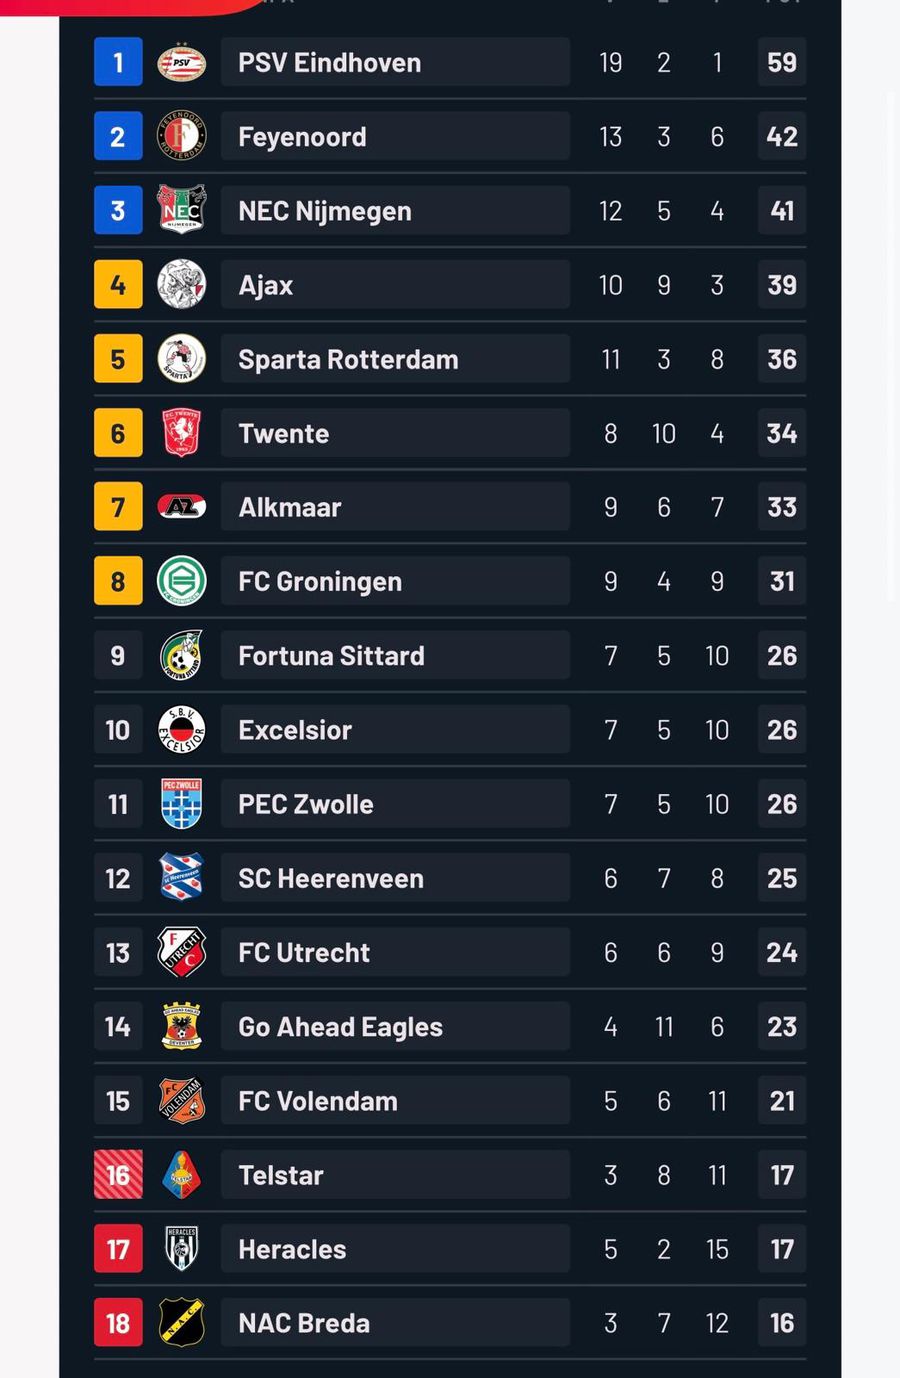Click the yellow rank 4 badge
Viewport: 900px width, 1378px height.
pyautogui.click(x=118, y=285)
